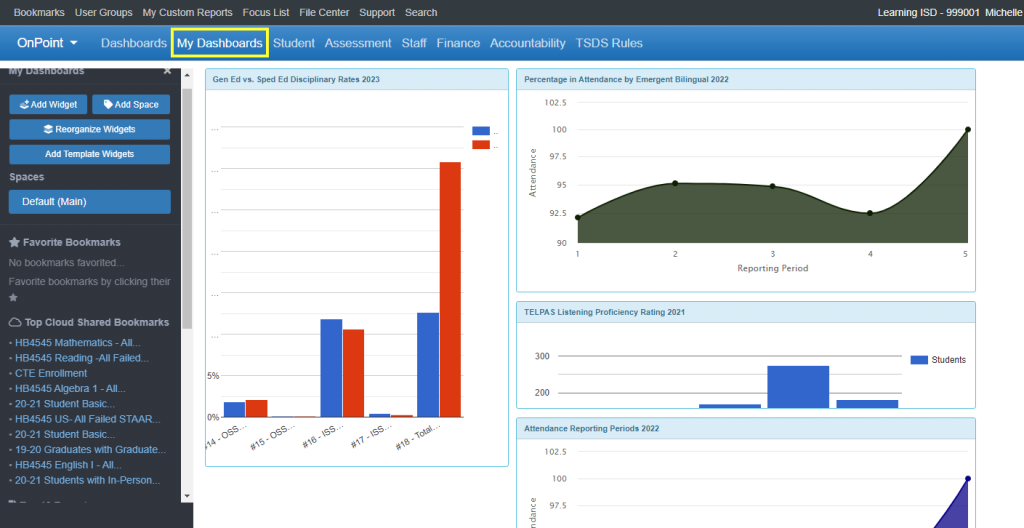This screenshot has width=1024, height=528.
Task: Open HB4545 Algebra 1 - All... bookmark
Action: click(x=70, y=388)
